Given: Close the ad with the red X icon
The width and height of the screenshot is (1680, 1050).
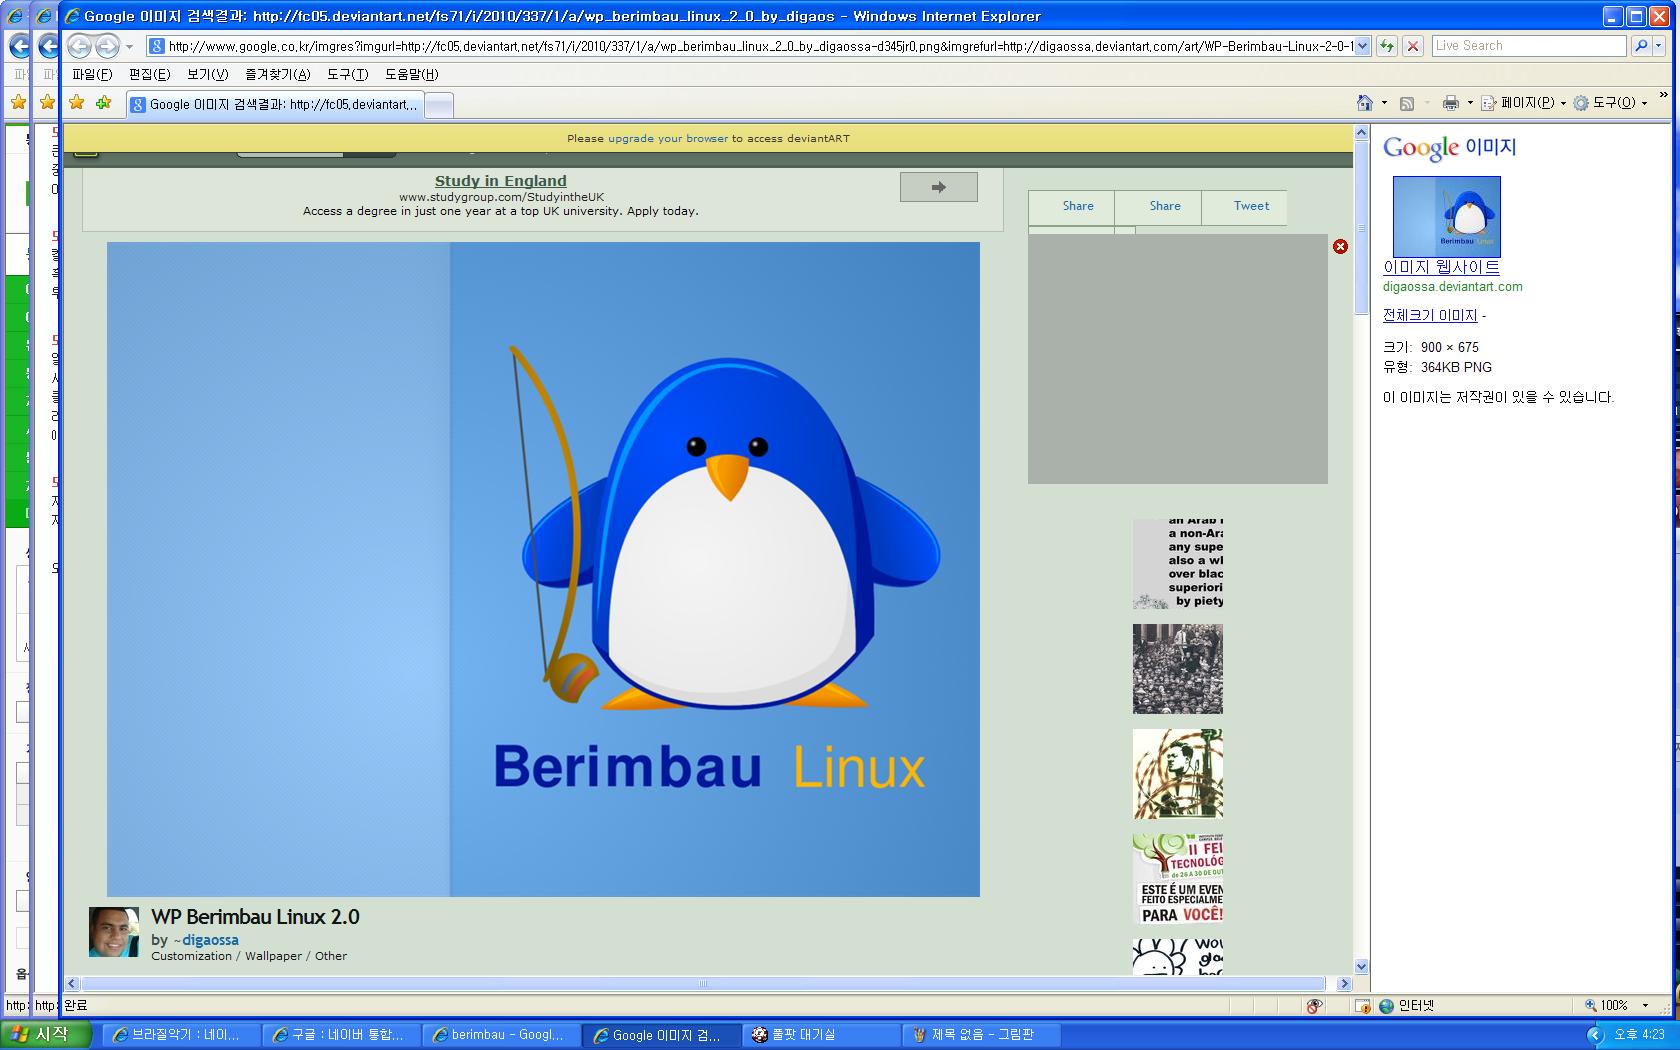Looking at the screenshot, I should pyautogui.click(x=1340, y=246).
